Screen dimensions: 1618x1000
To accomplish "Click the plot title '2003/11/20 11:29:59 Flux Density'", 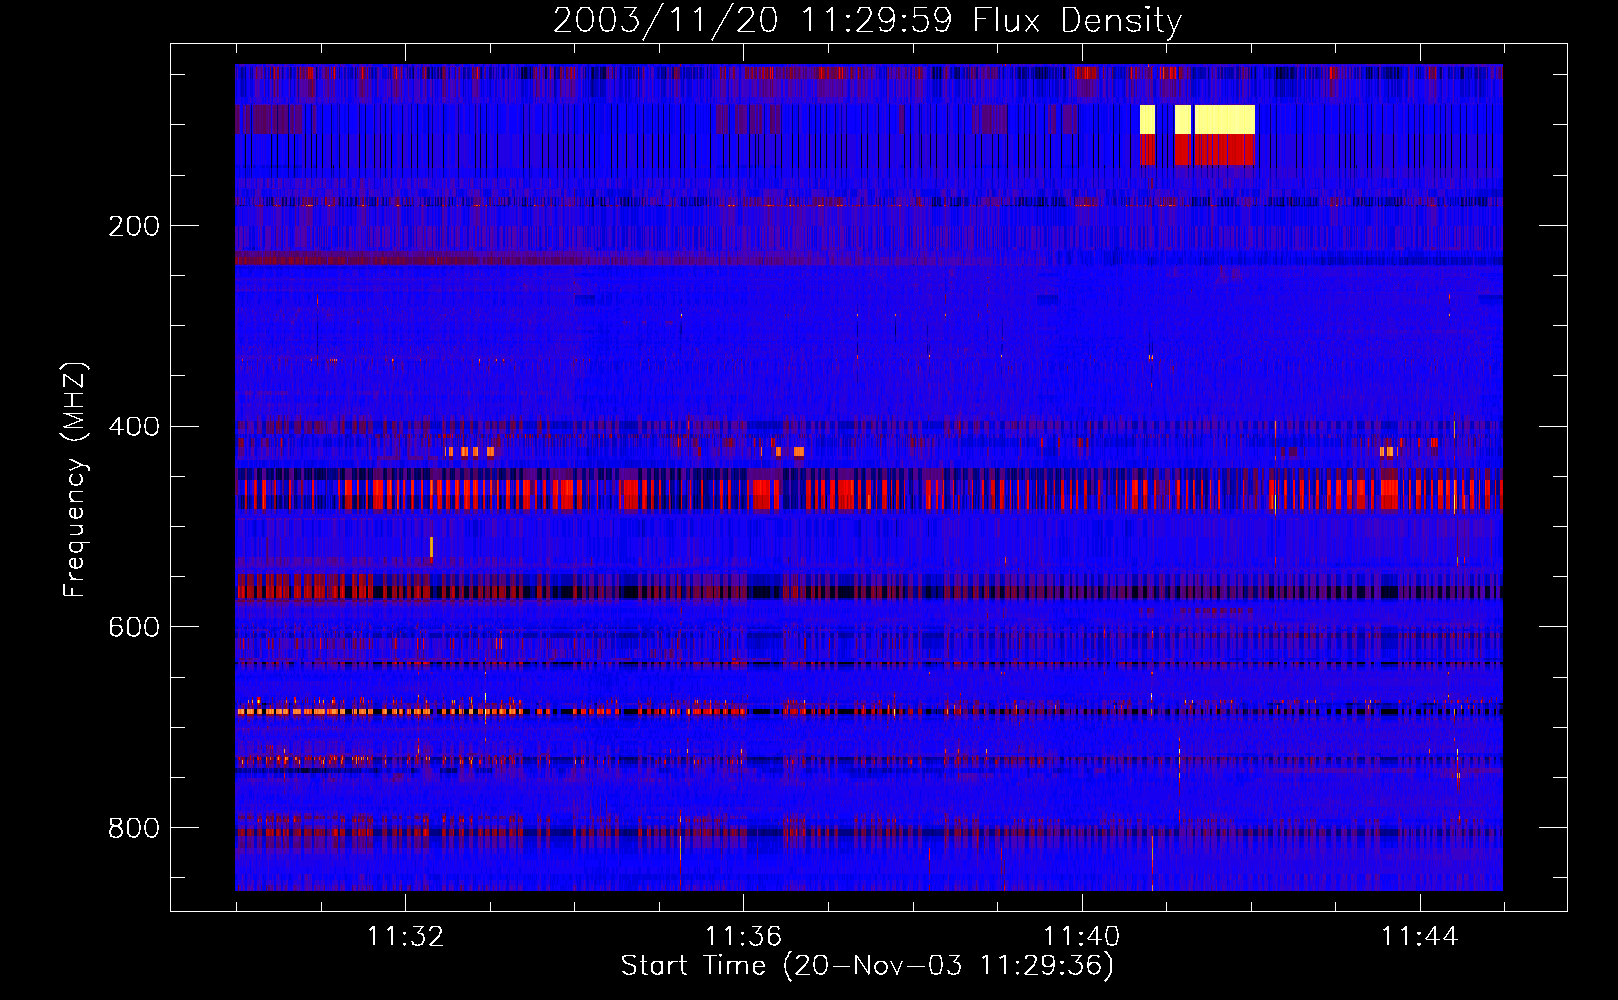I will (x=867, y=21).
